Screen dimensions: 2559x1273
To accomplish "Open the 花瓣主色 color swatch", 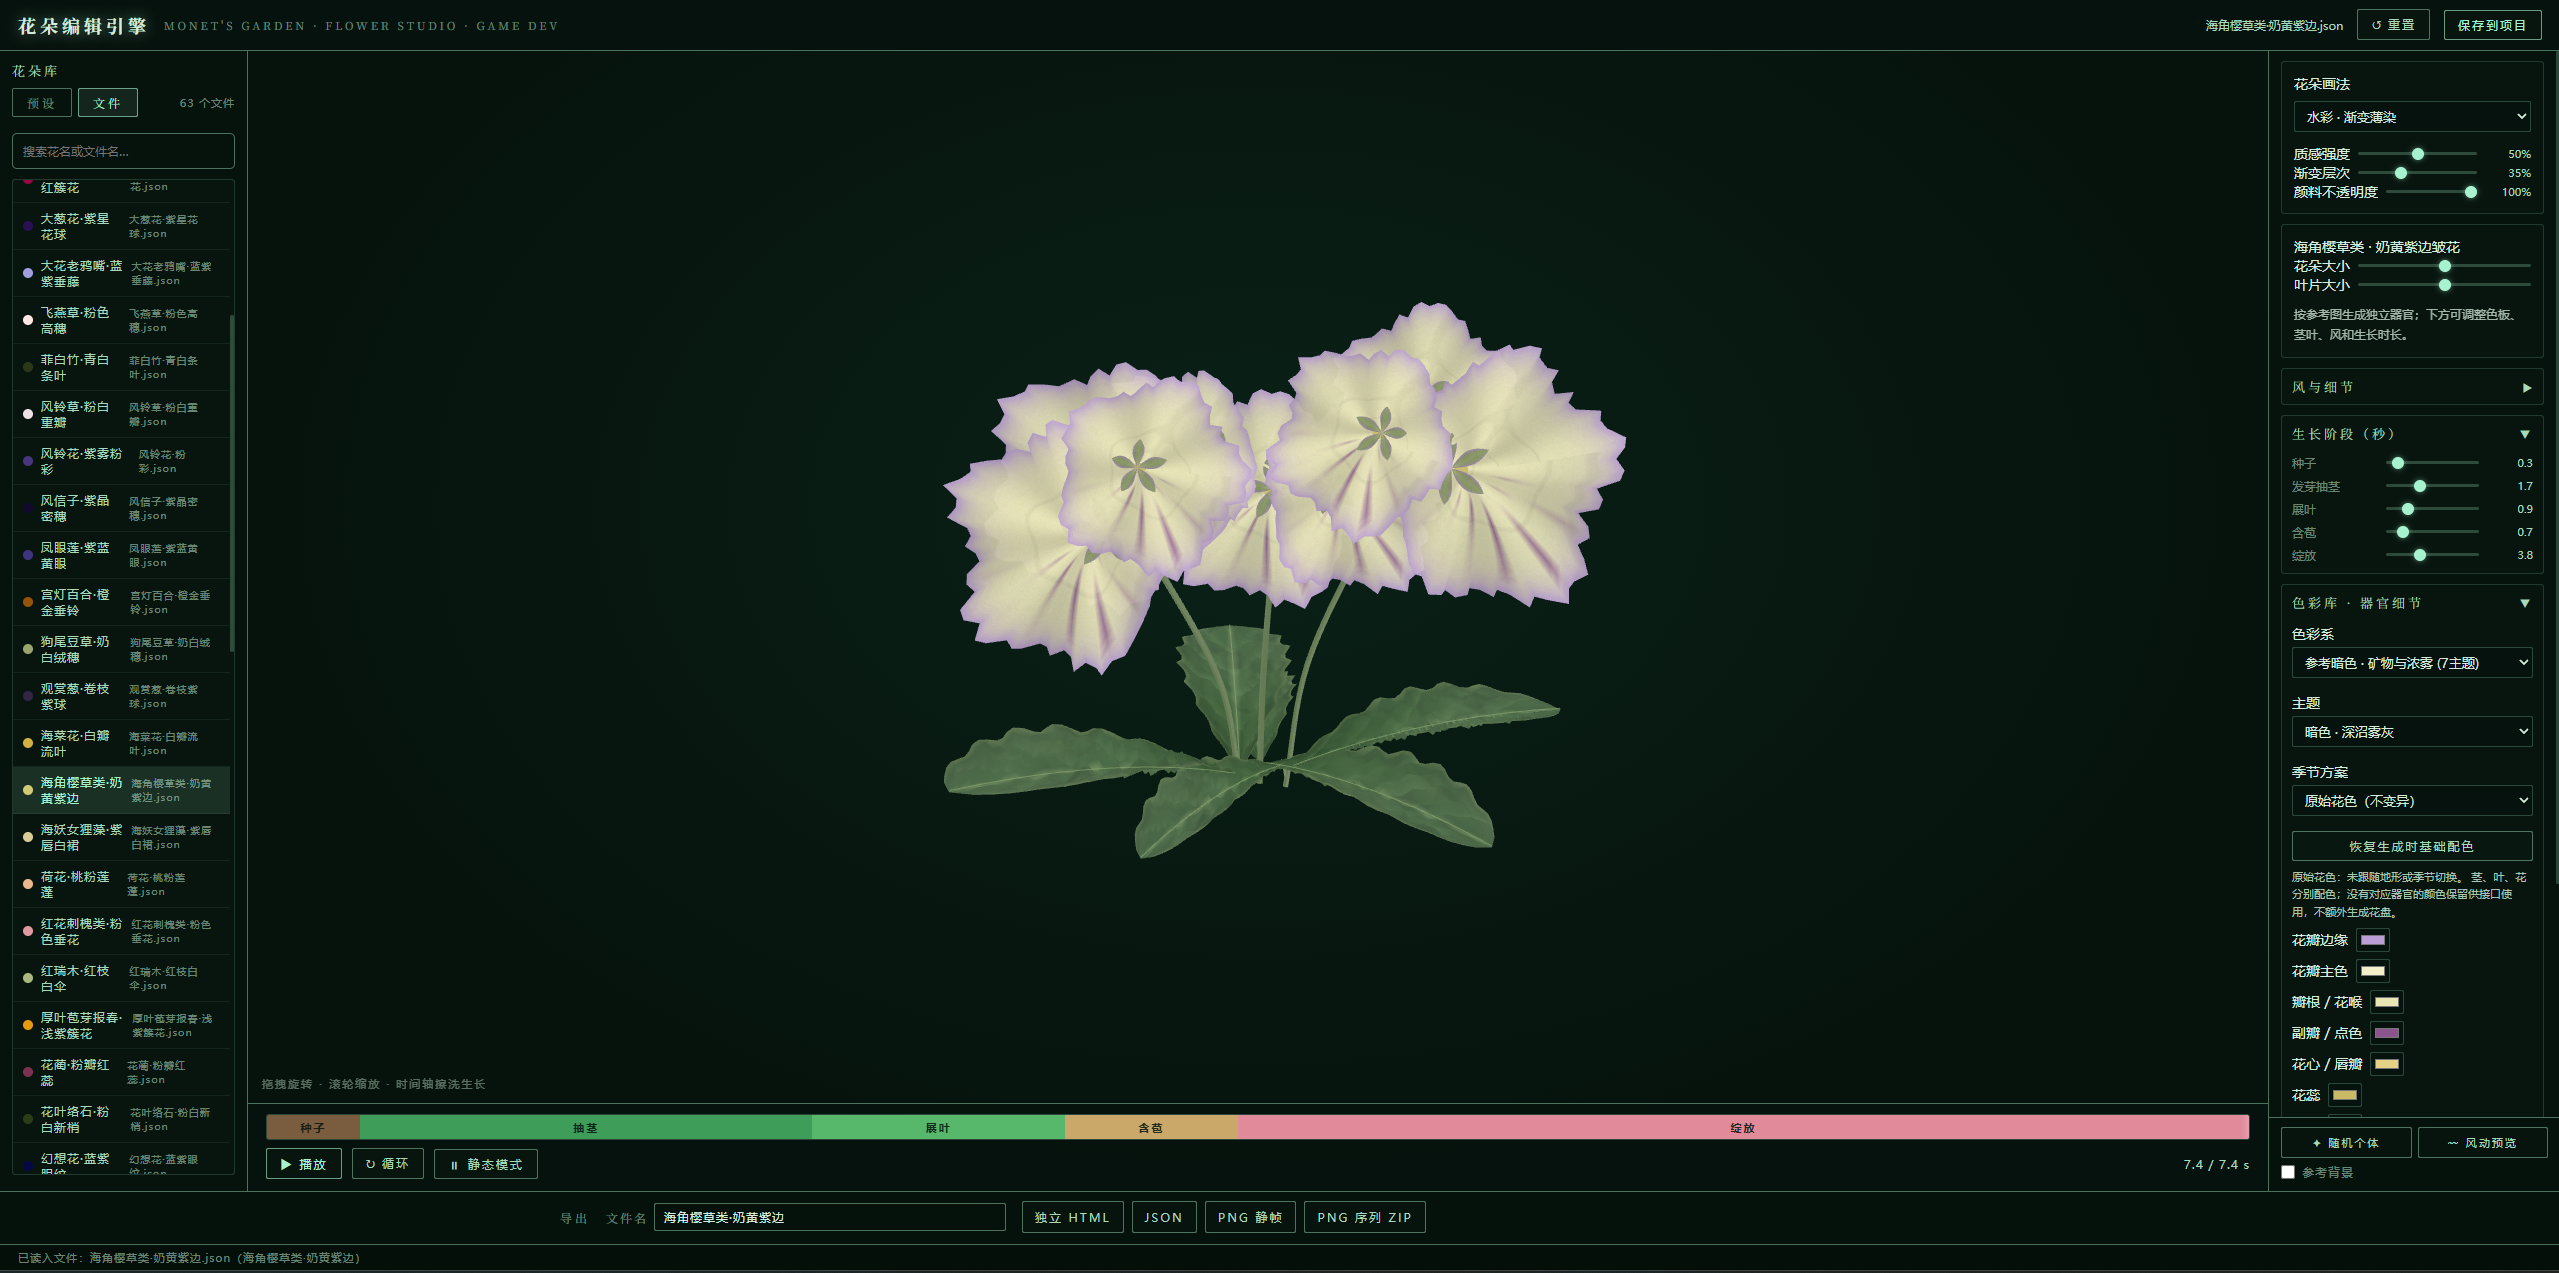I will (2372, 971).
